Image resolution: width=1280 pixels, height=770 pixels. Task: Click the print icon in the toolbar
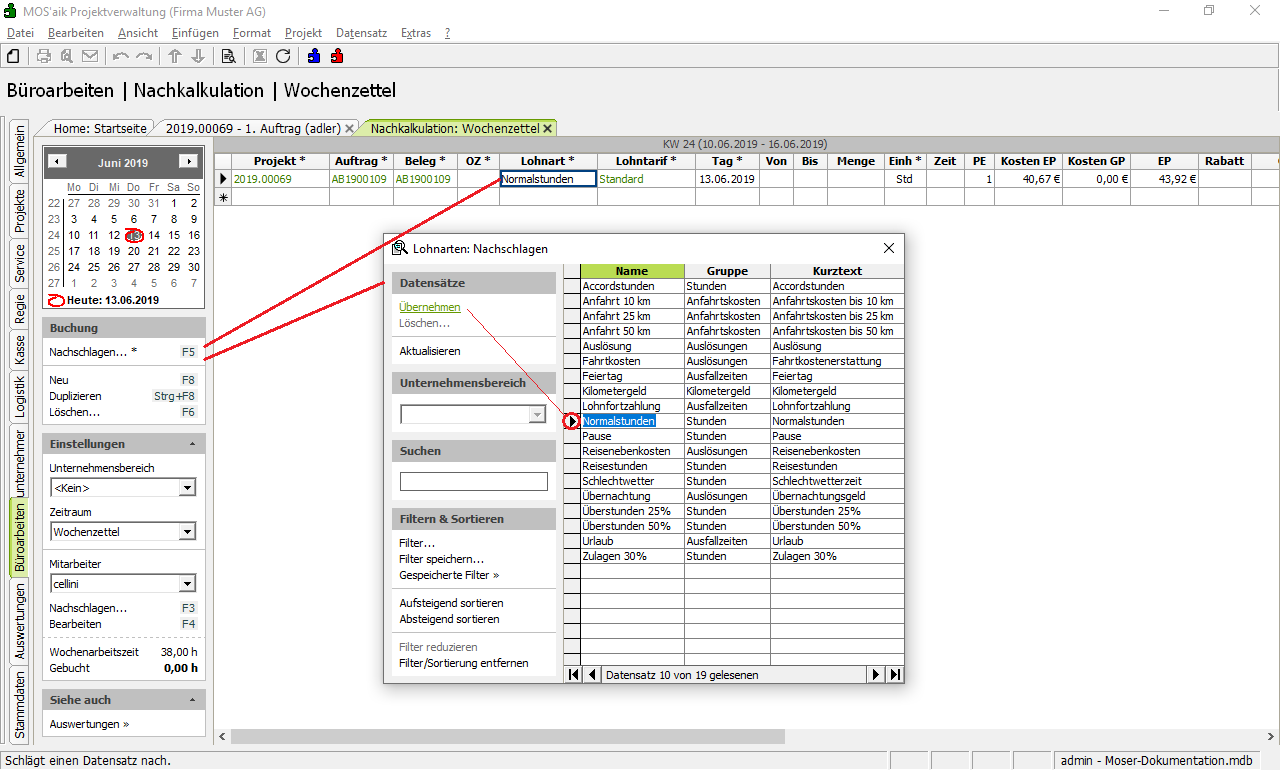tap(44, 56)
